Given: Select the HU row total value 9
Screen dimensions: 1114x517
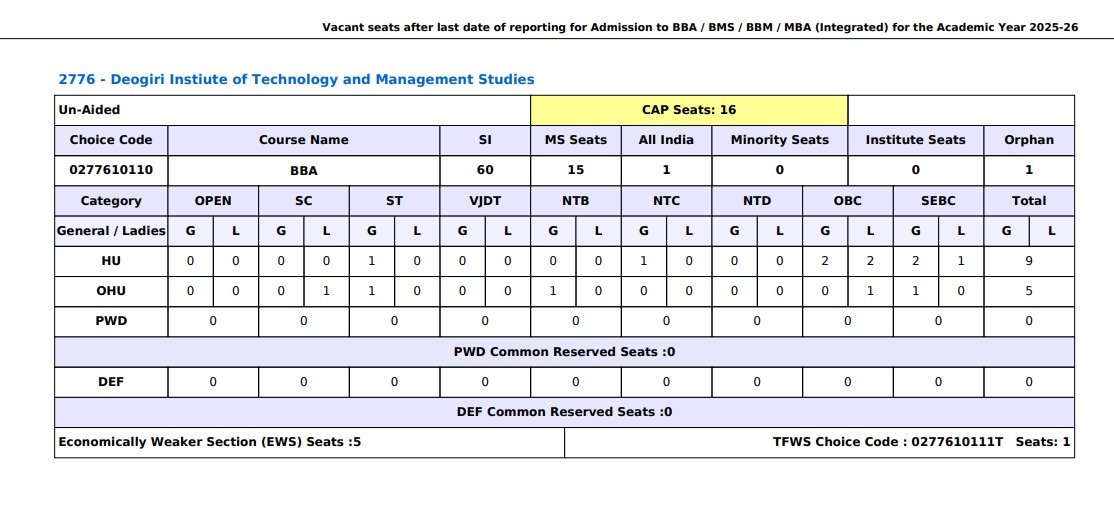Looking at the screenshot, I should (1029, 261).
